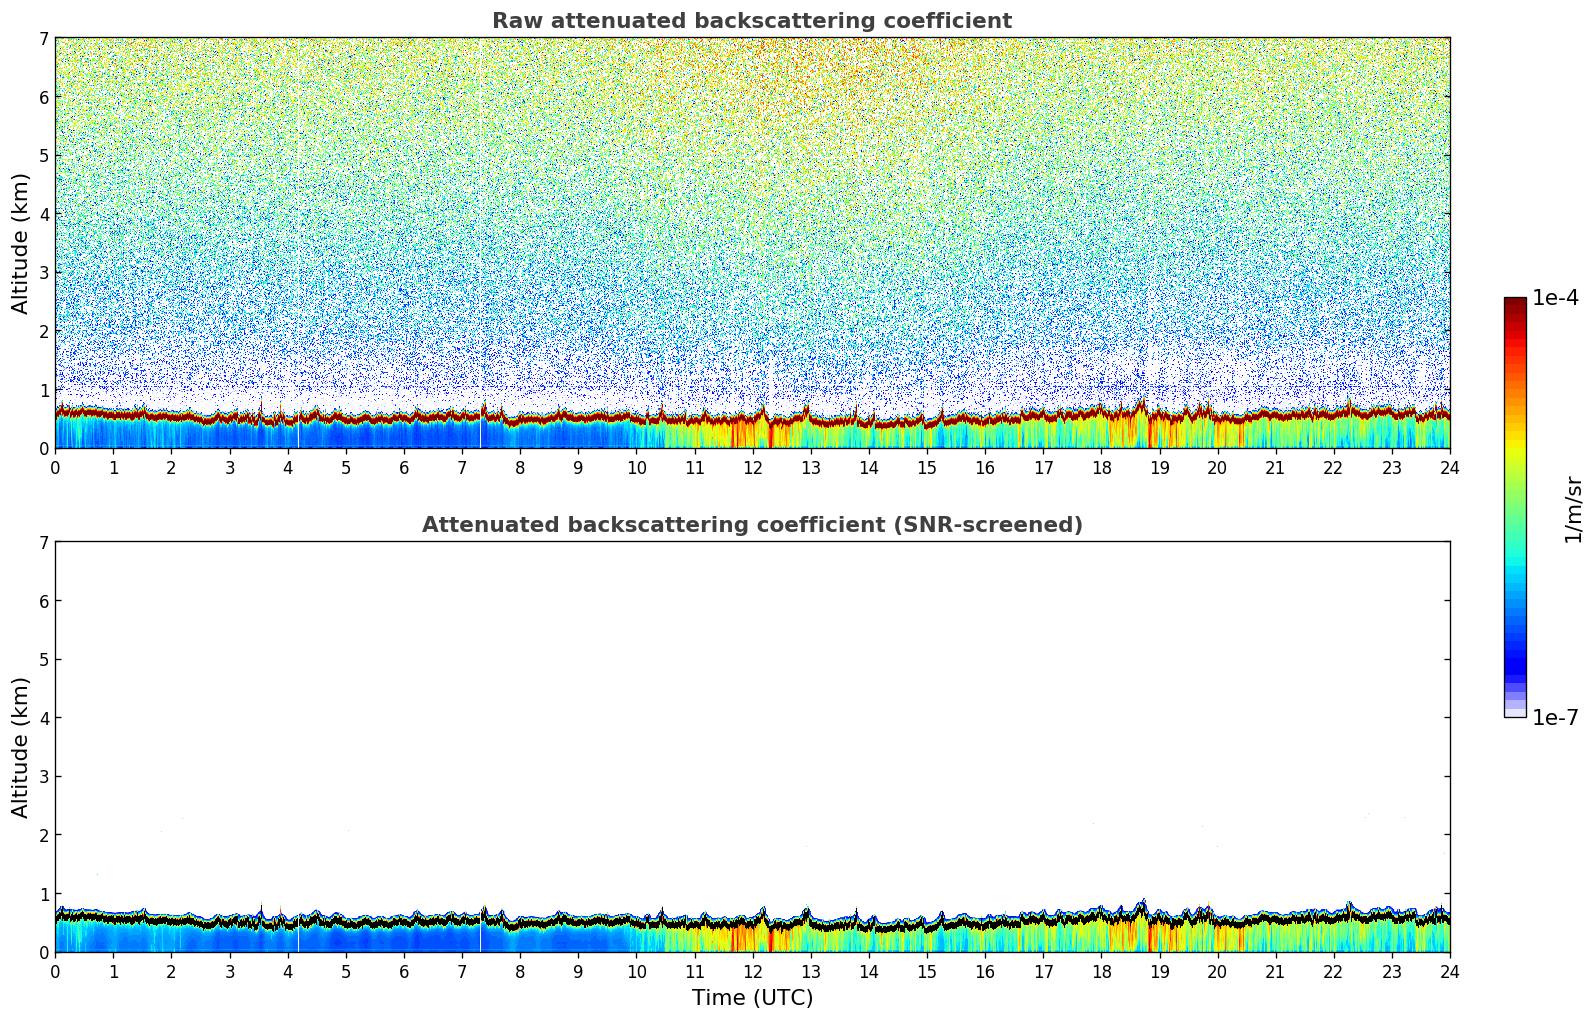
Task: Click the 7 km tick on the top altitude axis
Action: [43, 38]
